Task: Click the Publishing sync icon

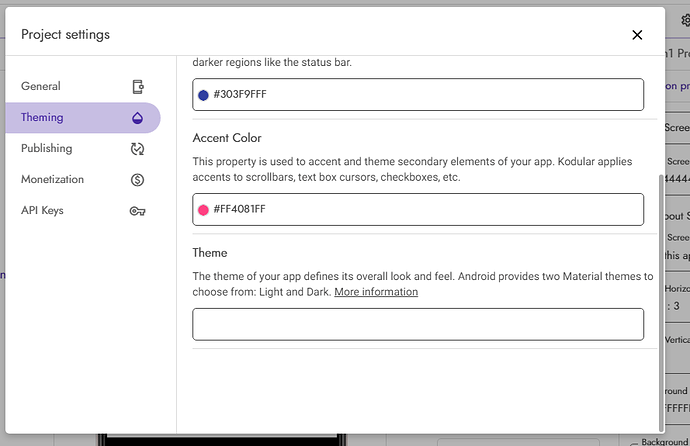Action: coord(138,149)
